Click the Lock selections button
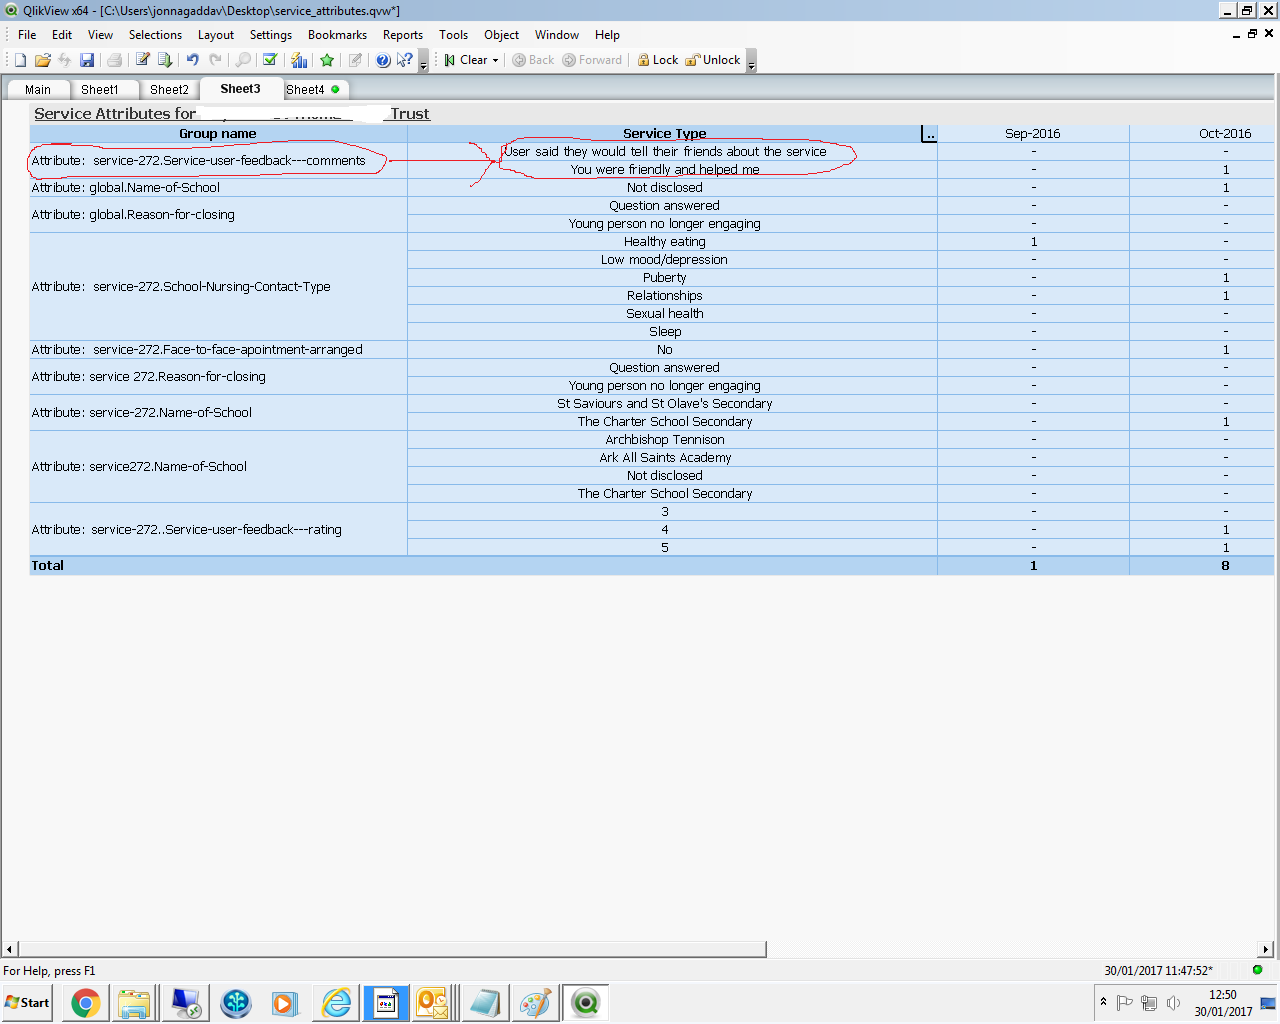The height and width of the screenshot is (1024, 1280). pos(658,60)
